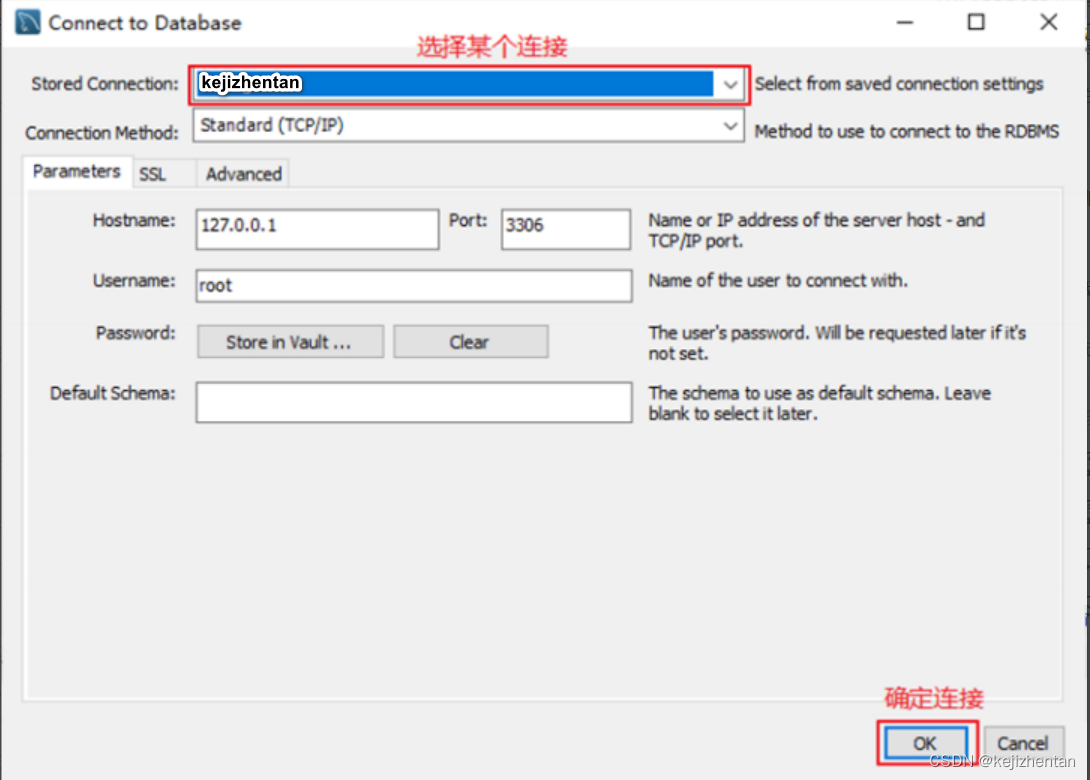The width and height of the screenshot is (1090, 780).
Task: Minimize the Connect to Database window
Action: tap(904, 22)
